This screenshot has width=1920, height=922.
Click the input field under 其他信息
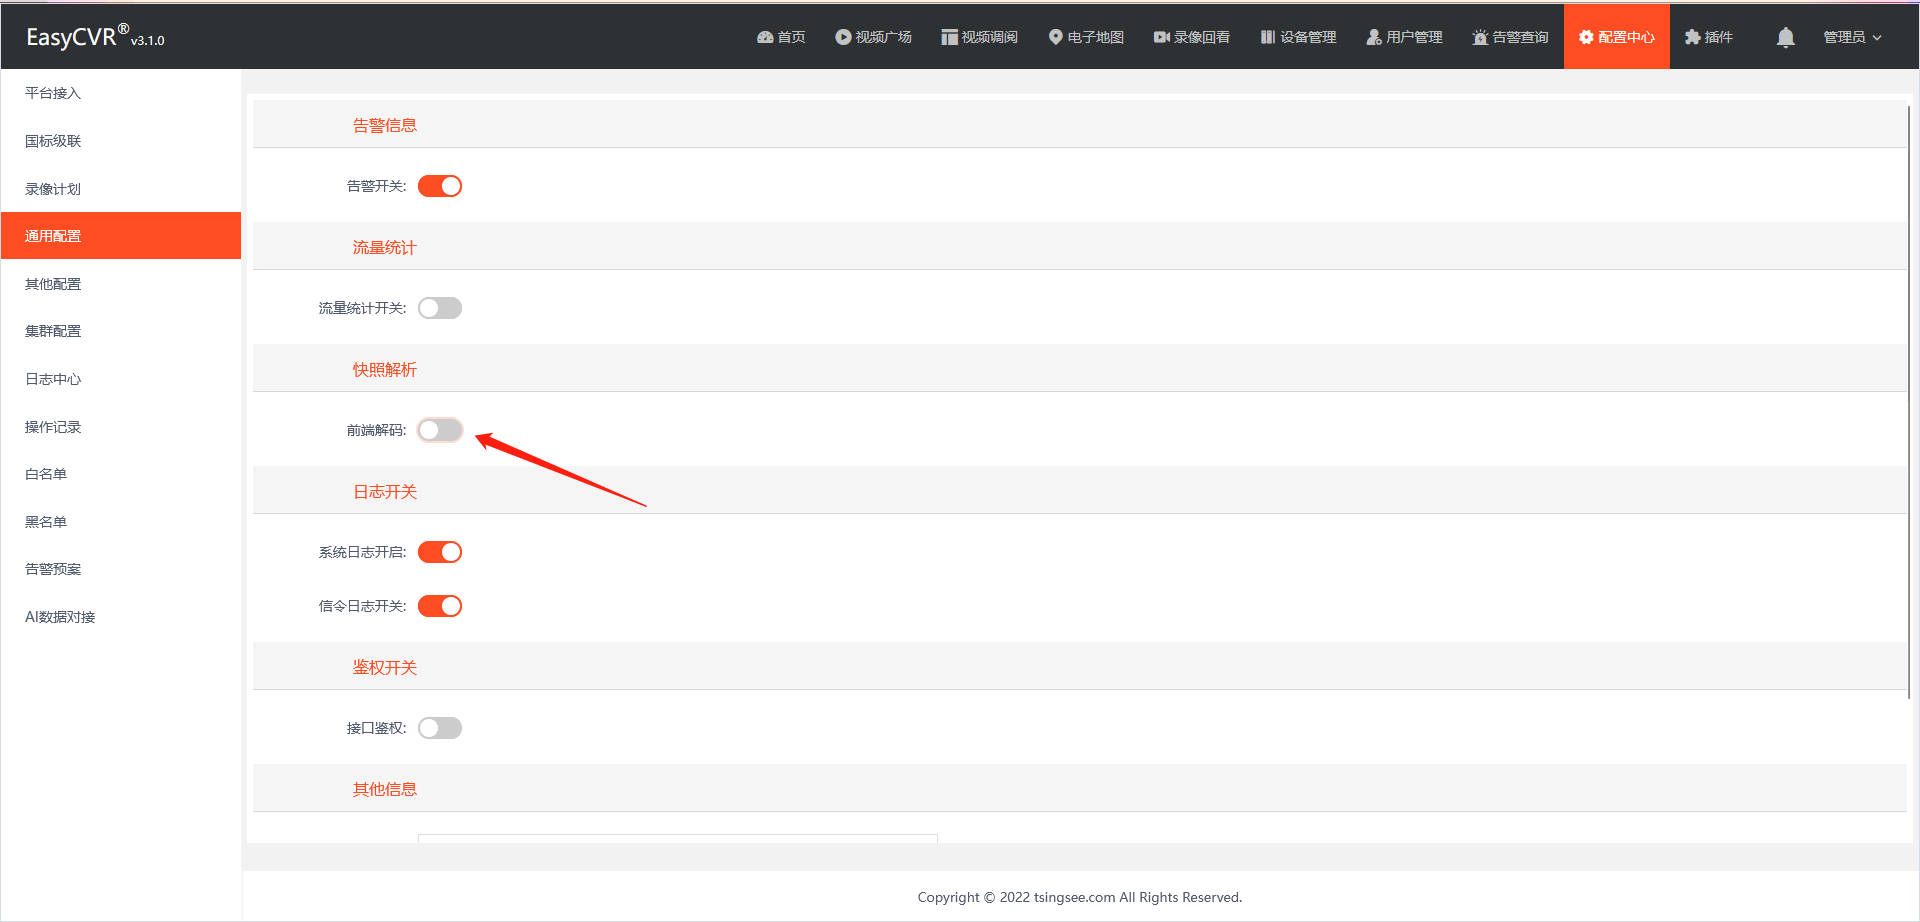[678, 838]
